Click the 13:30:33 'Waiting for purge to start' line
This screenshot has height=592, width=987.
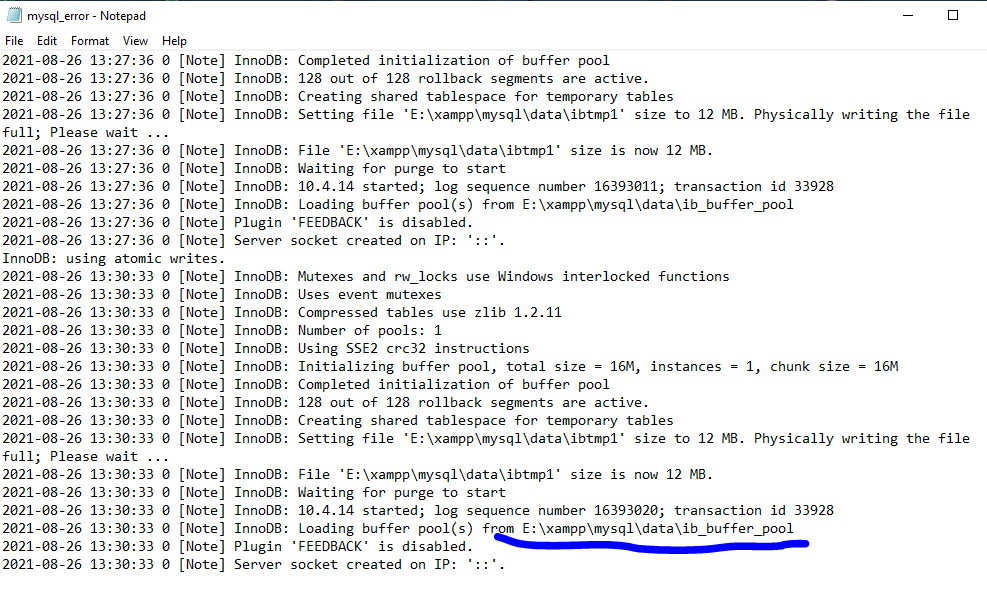click(x=254, y=492)
